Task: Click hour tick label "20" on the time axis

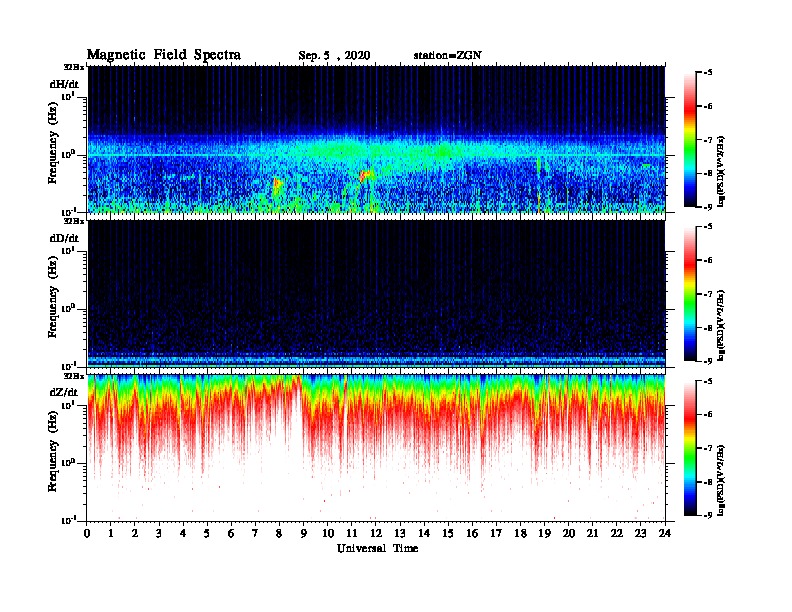Action: tap(569, 534)
